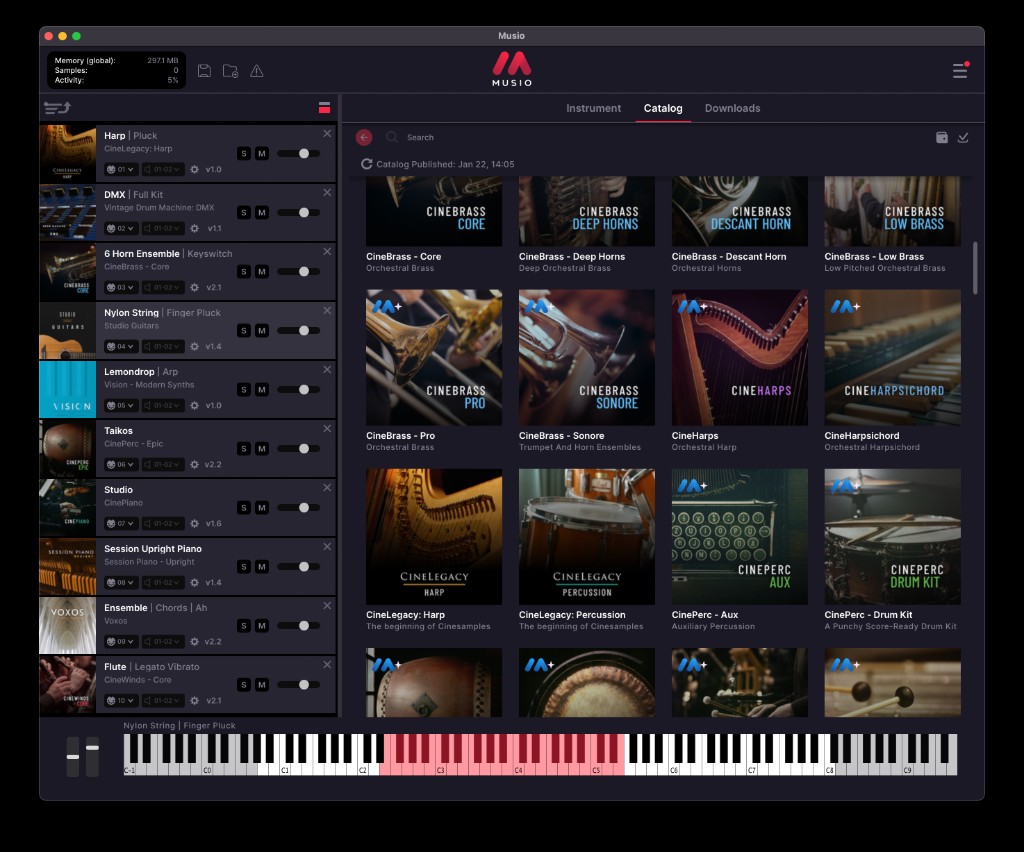
Task: Open the CineHarps catalog entry
Action: pyautogui.click(x=739, y=357)
